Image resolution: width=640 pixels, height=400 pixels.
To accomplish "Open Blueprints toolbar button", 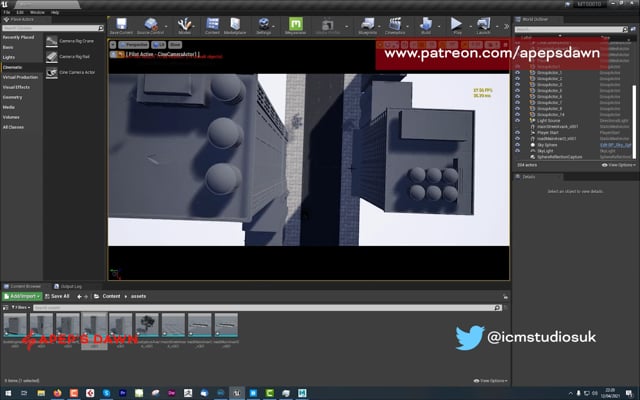I will 367,26.
